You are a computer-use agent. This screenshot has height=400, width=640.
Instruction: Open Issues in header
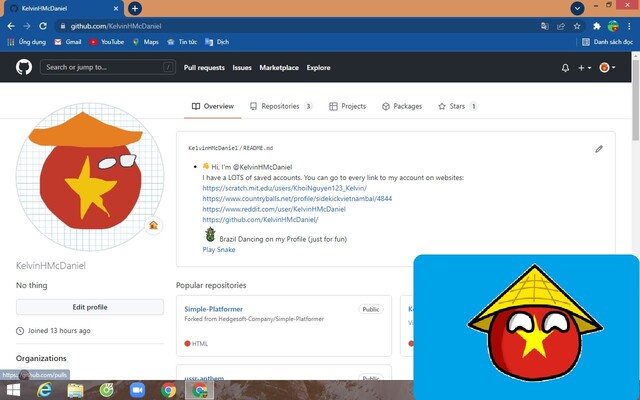pyautogui.click(x=242, y=68)
